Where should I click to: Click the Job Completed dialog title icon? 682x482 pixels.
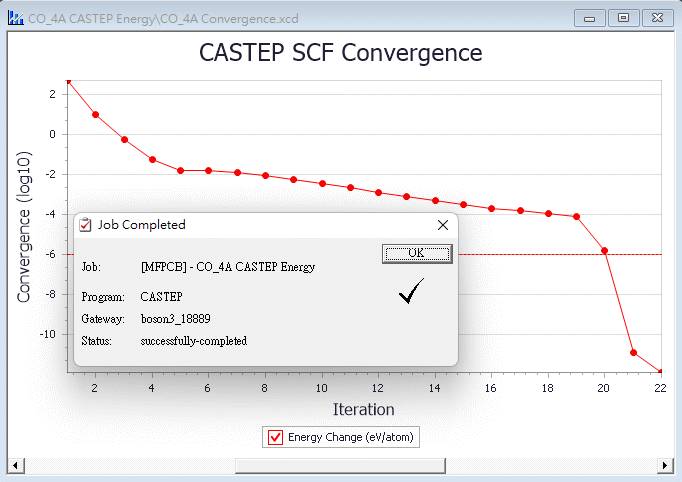[86, 225]
